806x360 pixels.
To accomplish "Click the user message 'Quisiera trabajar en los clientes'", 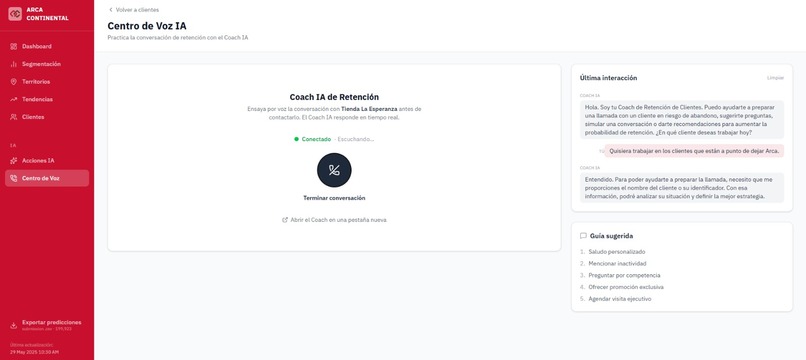I will pos(694,151).
